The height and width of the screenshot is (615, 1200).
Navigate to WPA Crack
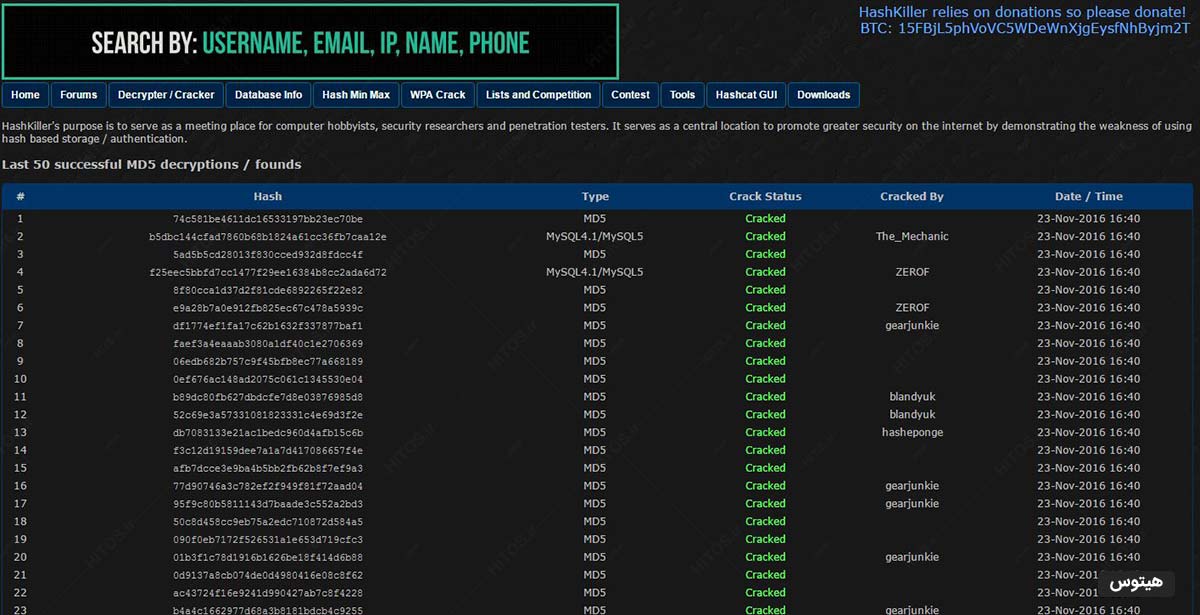(437, 95)
